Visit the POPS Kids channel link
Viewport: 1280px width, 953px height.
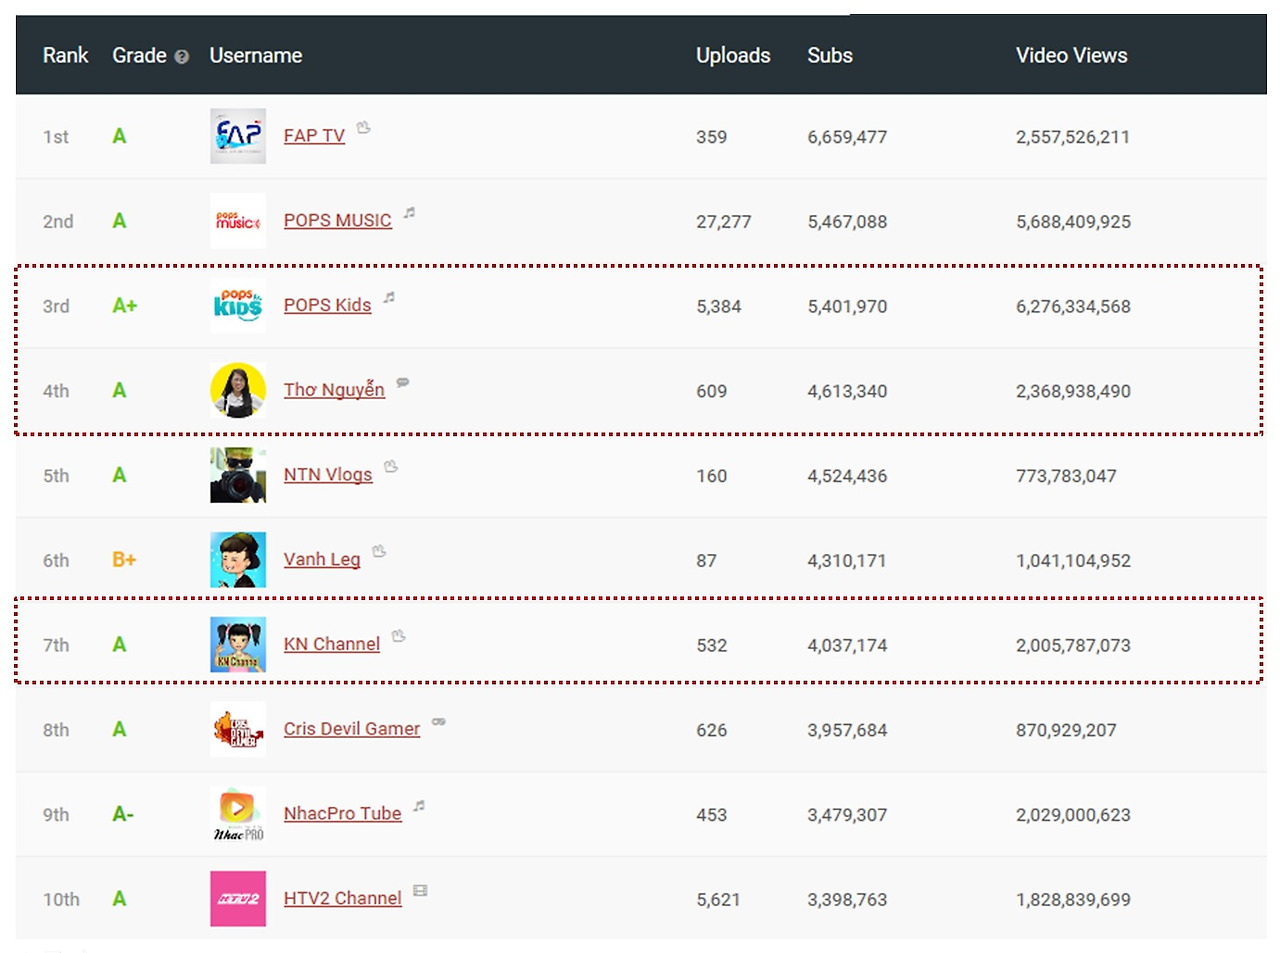coord(327,305)
